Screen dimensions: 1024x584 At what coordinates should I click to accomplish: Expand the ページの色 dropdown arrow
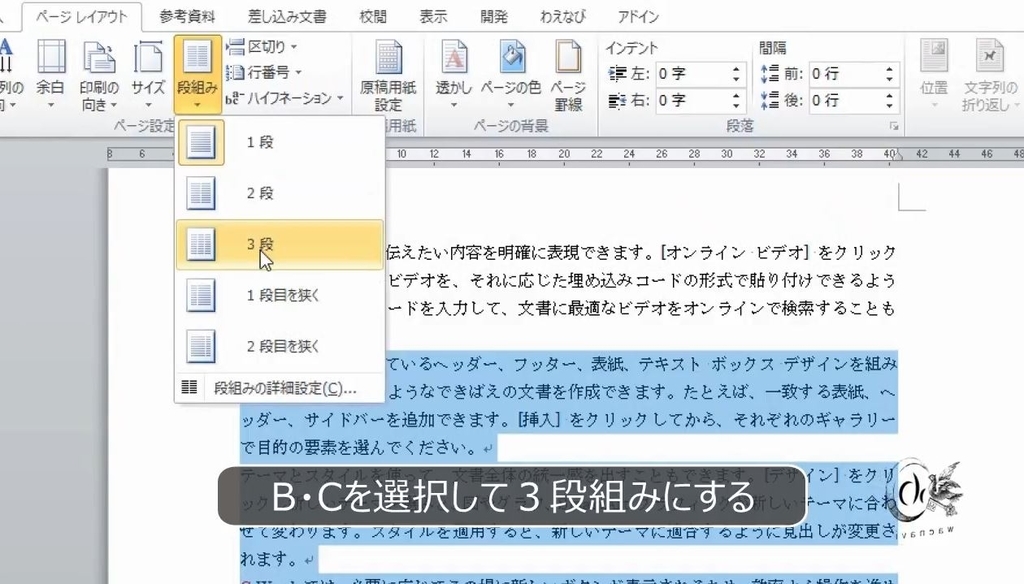coord(511,105)
